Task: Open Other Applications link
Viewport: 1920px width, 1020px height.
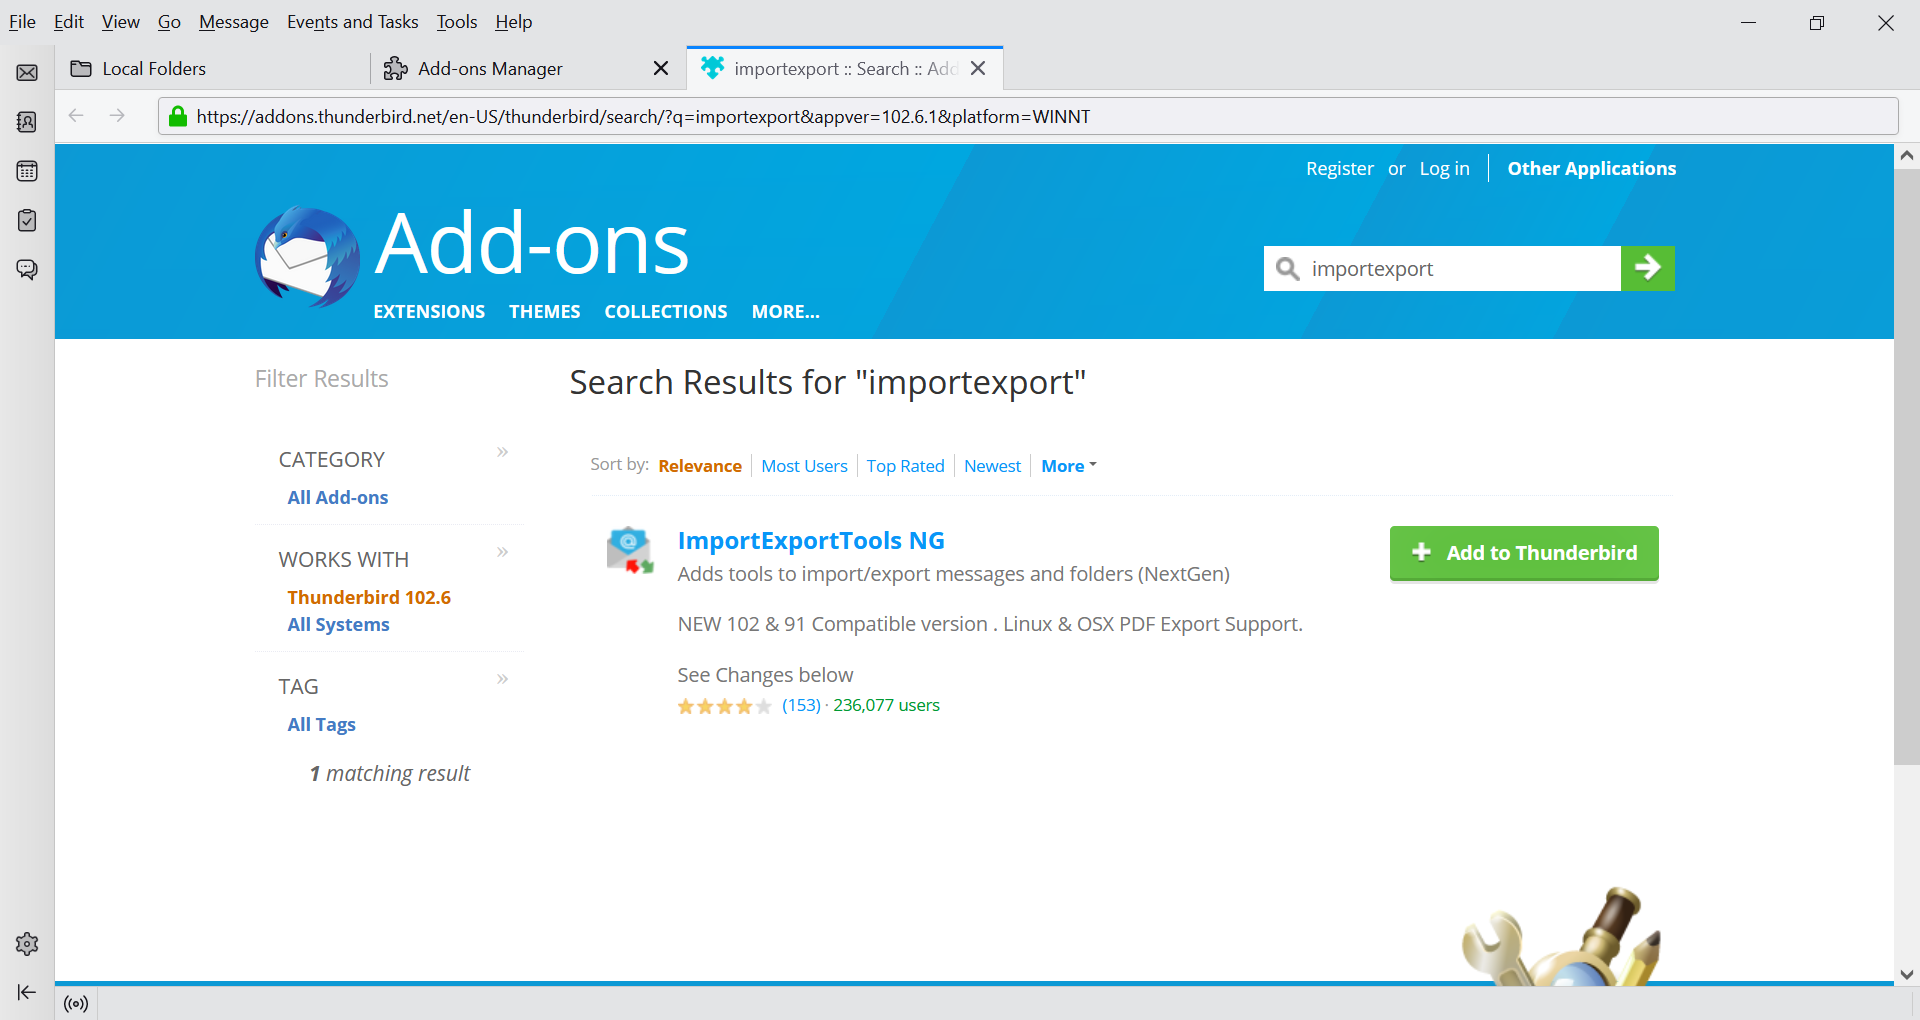Action: tap(1591, 169)
